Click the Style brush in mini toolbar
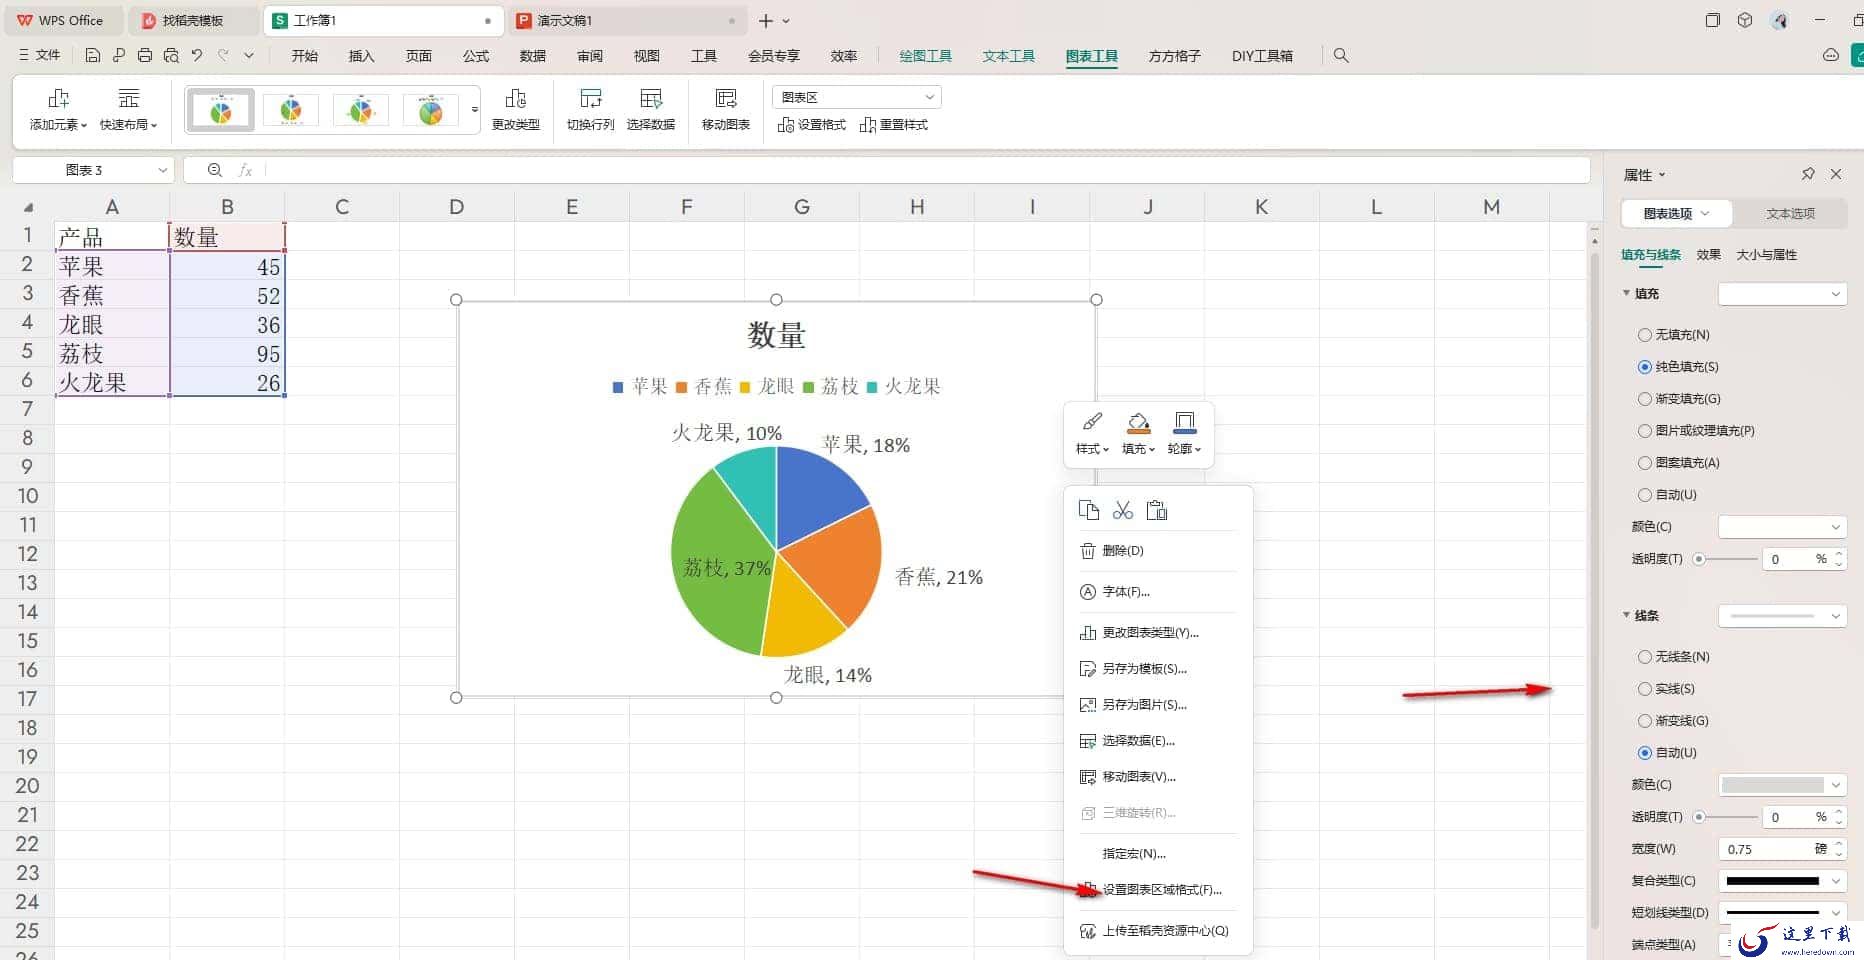 [1092, 423]
